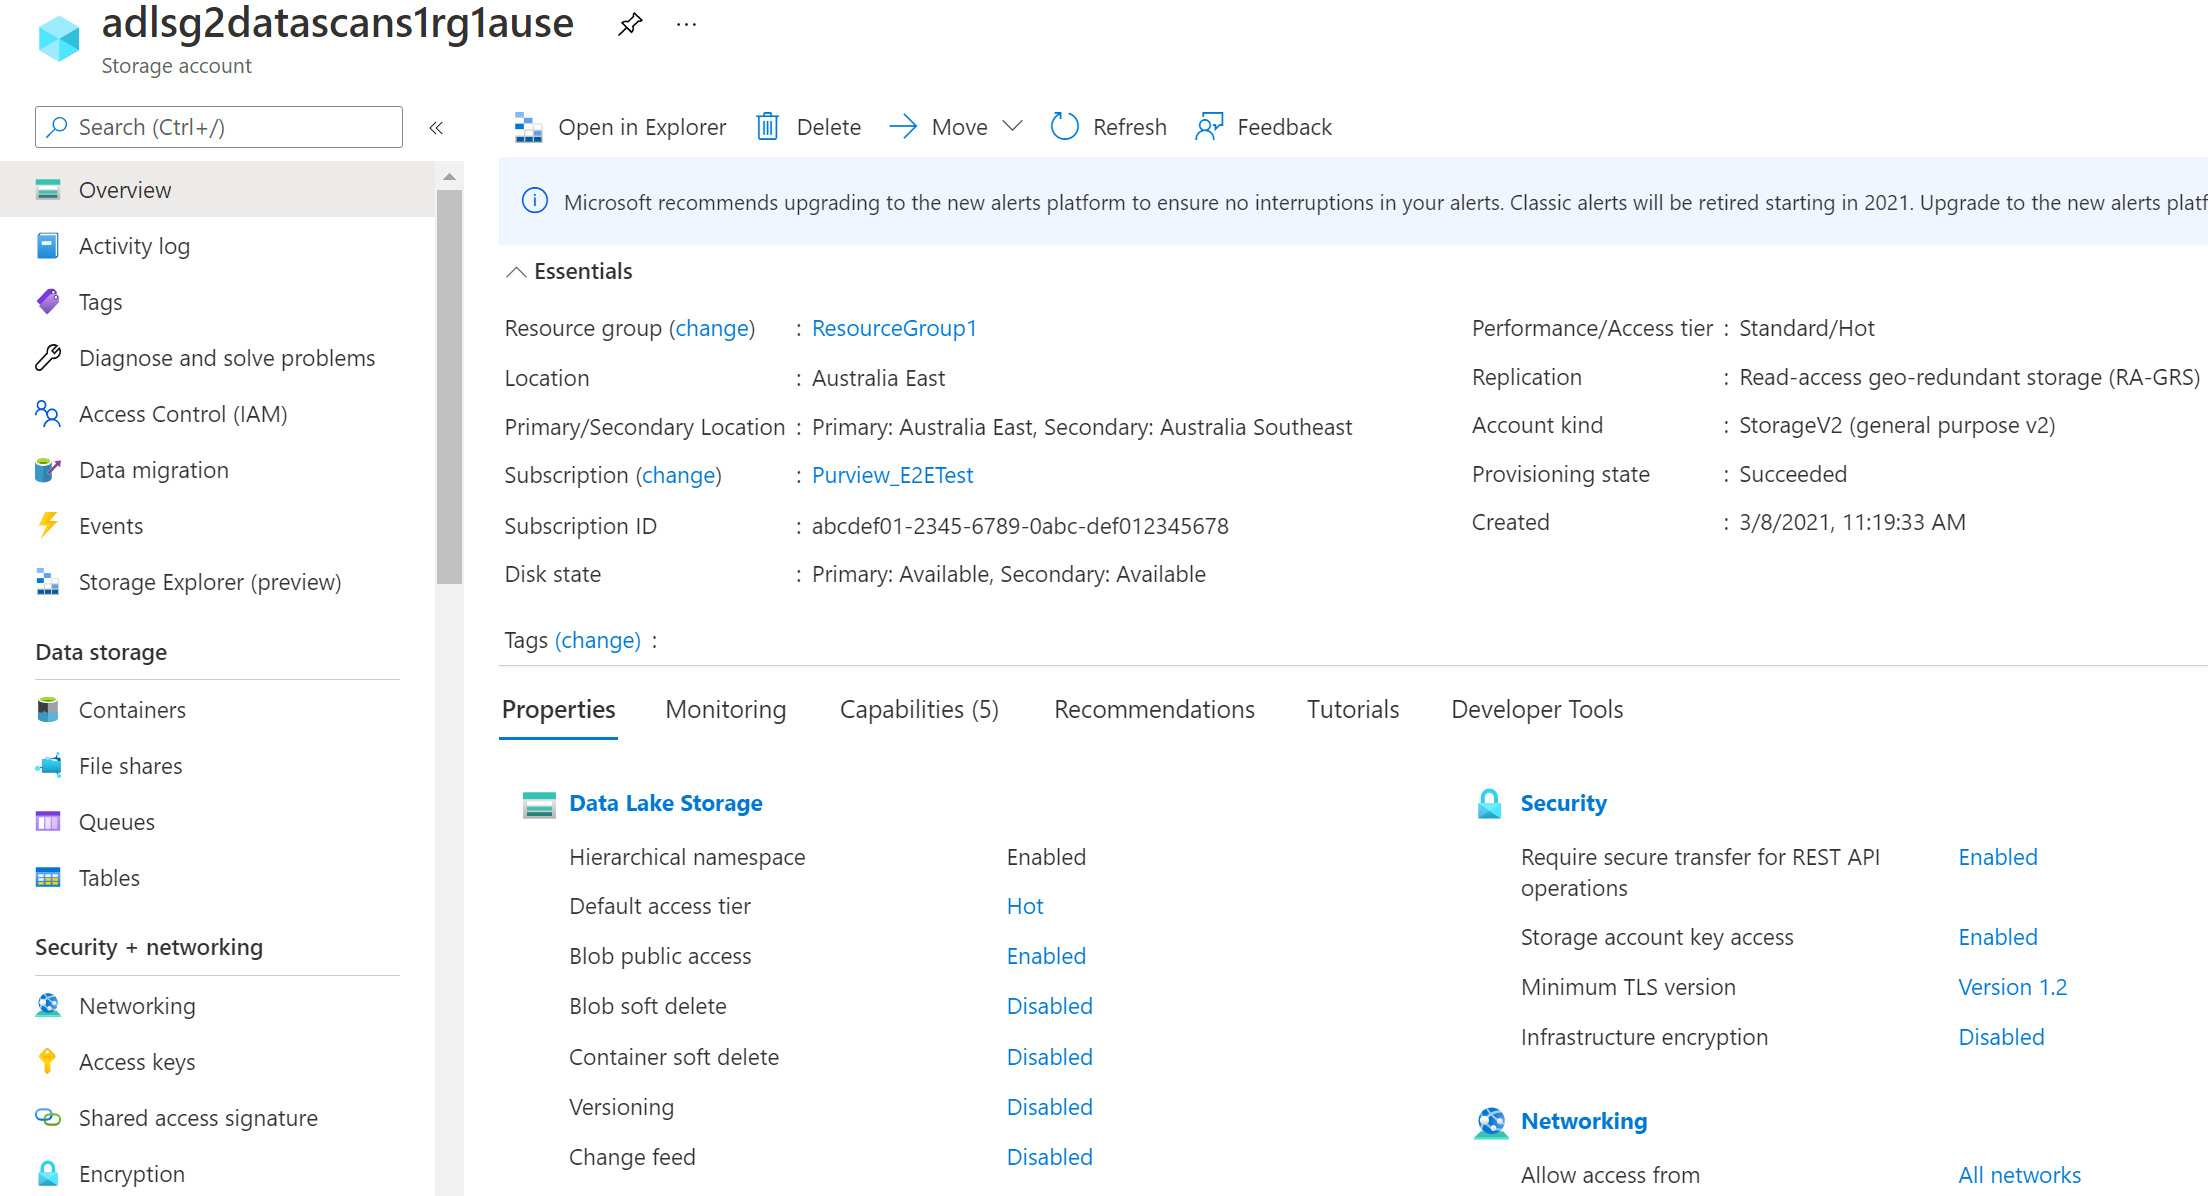Click the Storage Explorer preview icon
Screen dimensions: 2208x1196
49,582
